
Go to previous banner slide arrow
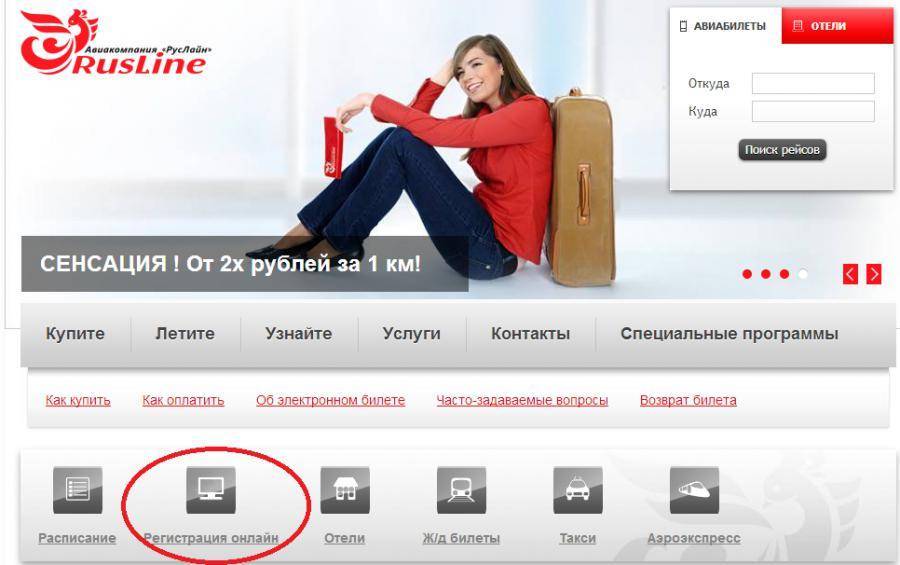[851, 274]
